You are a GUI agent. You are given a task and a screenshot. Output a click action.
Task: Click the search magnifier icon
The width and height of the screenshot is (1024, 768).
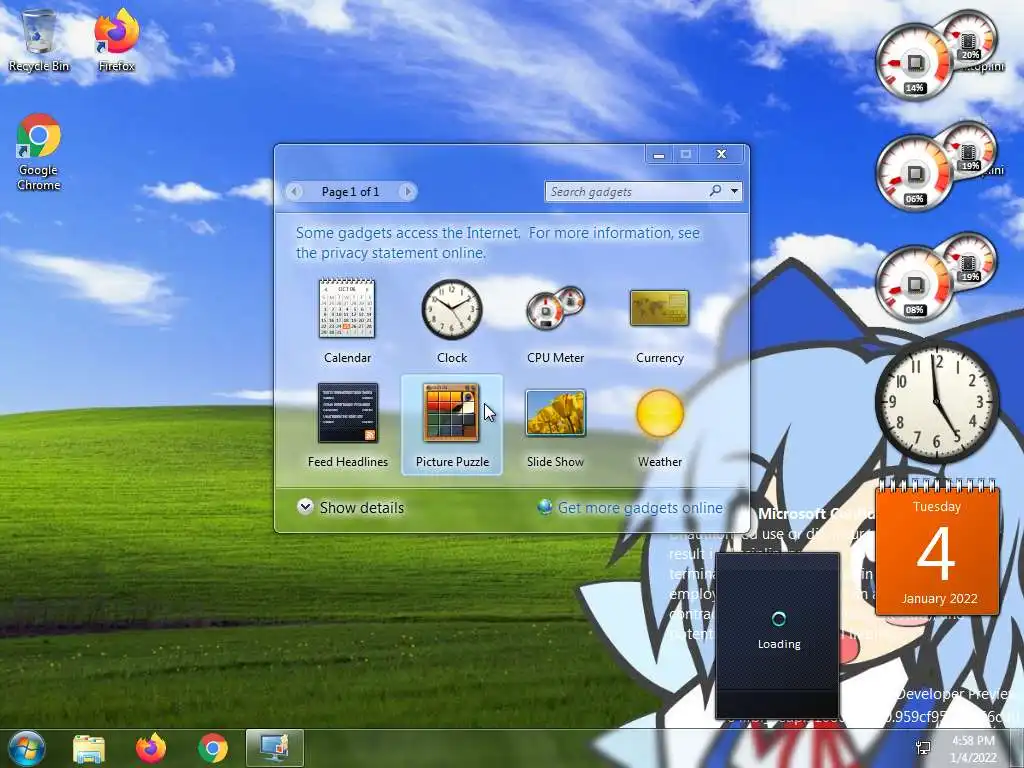[x=716, y=191]
